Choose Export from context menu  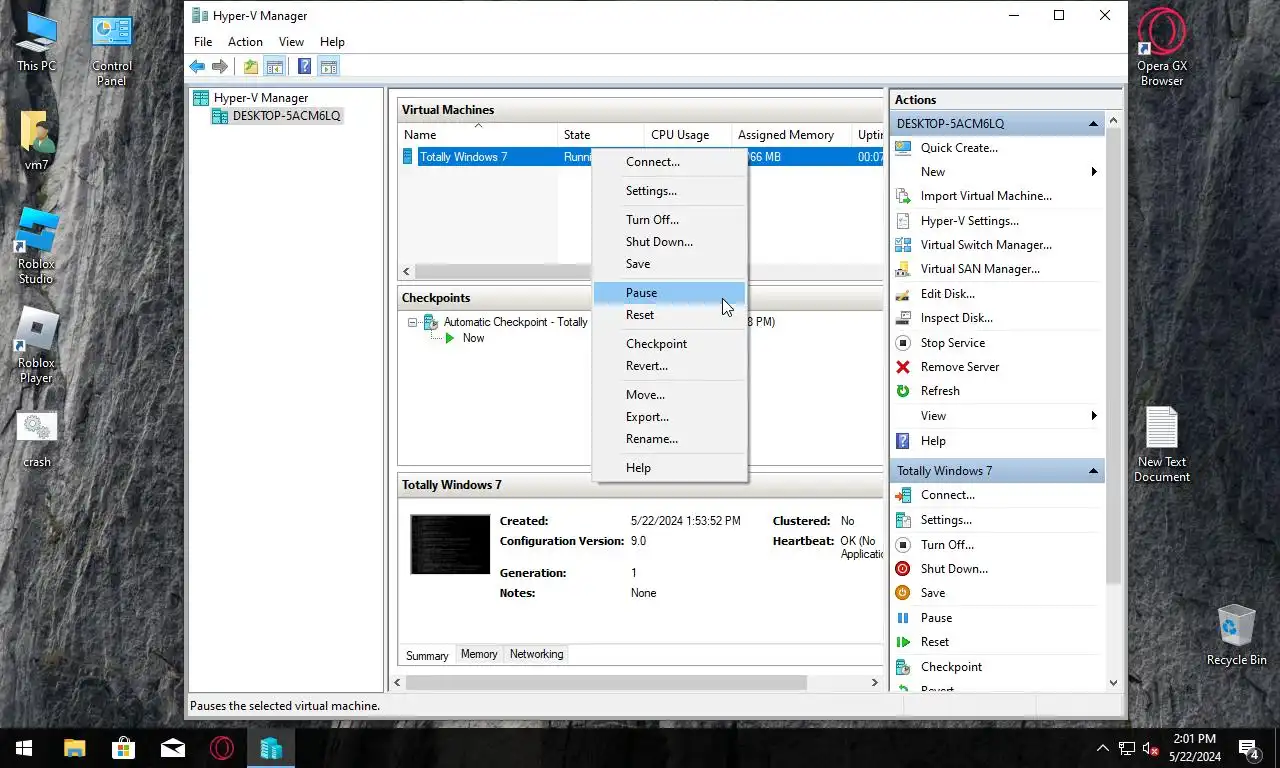click(670, 417)
